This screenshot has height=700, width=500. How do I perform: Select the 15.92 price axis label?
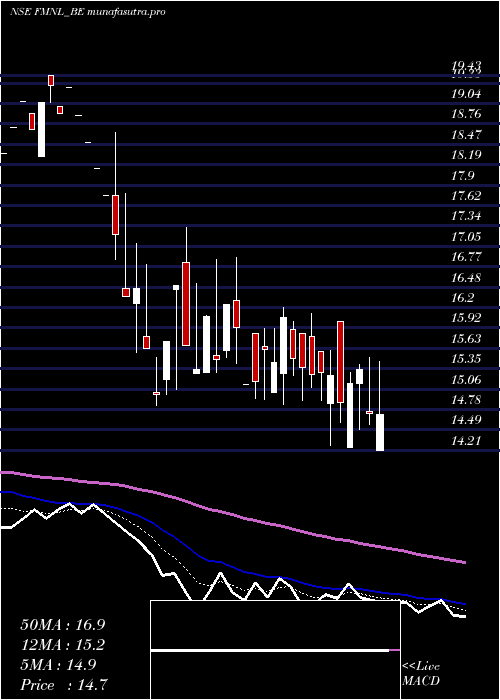point(466,318)
